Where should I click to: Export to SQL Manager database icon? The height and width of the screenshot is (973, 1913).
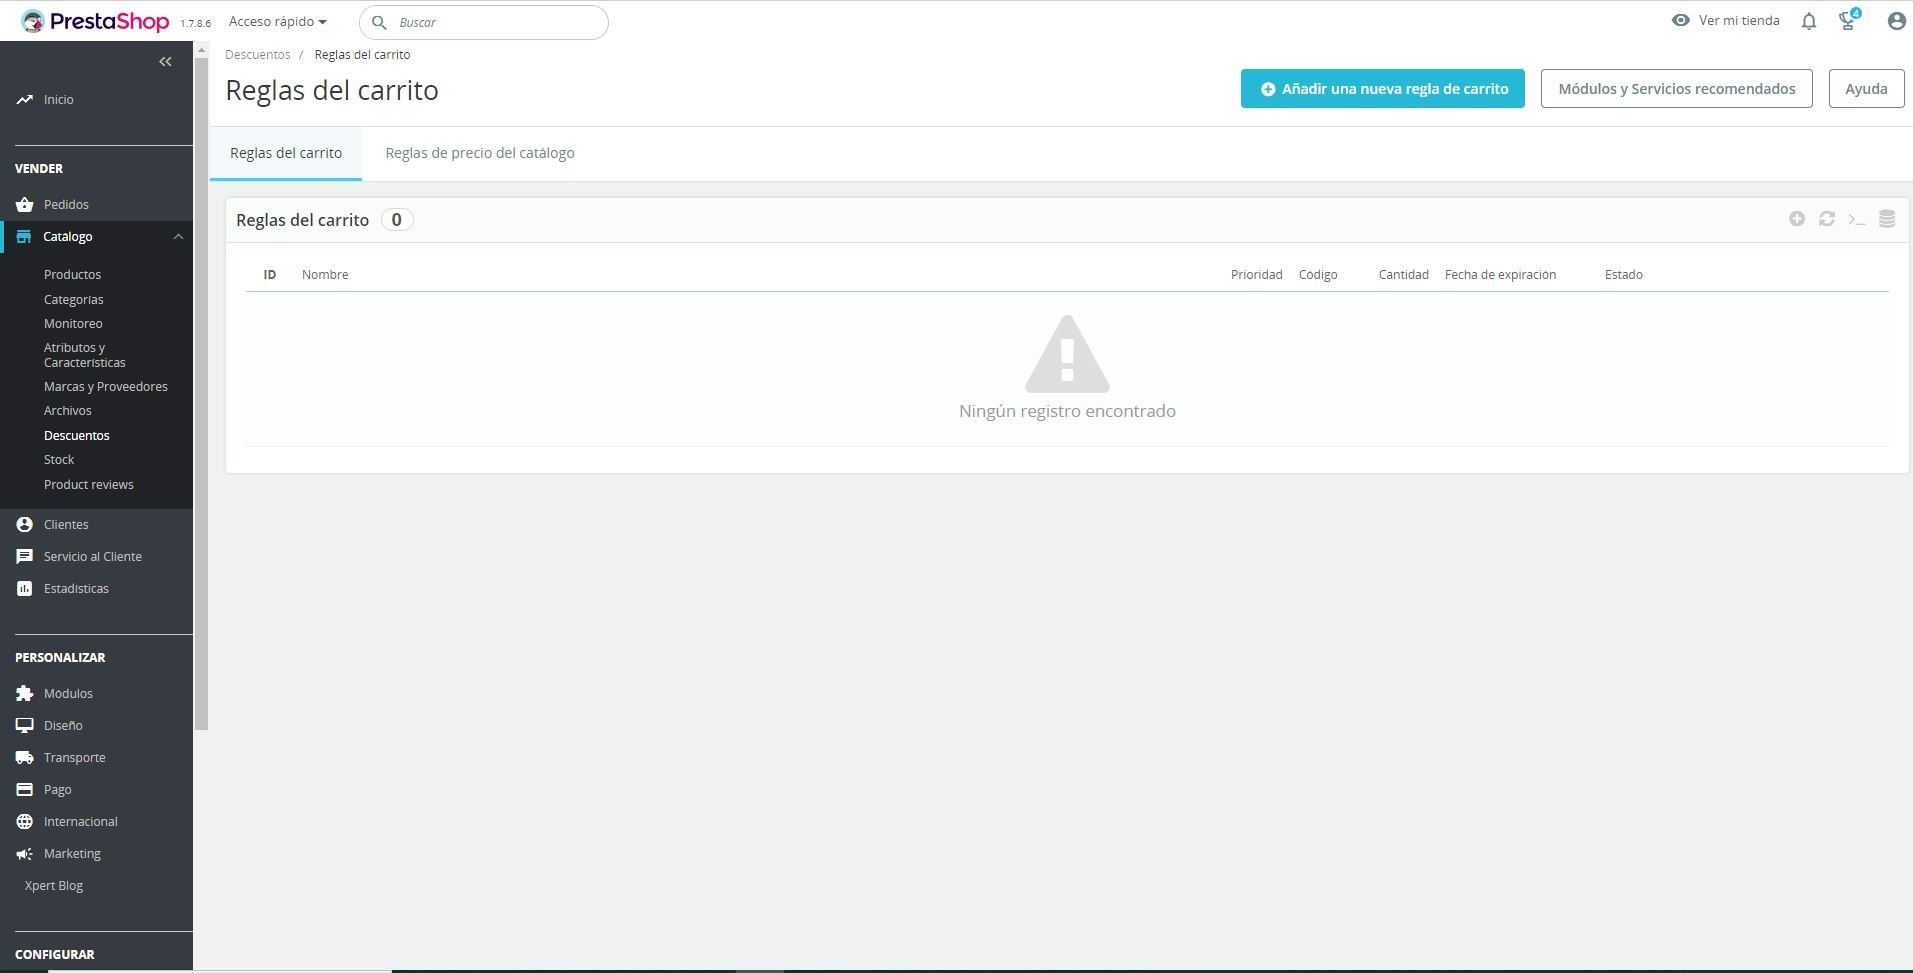pos(1887,219)
